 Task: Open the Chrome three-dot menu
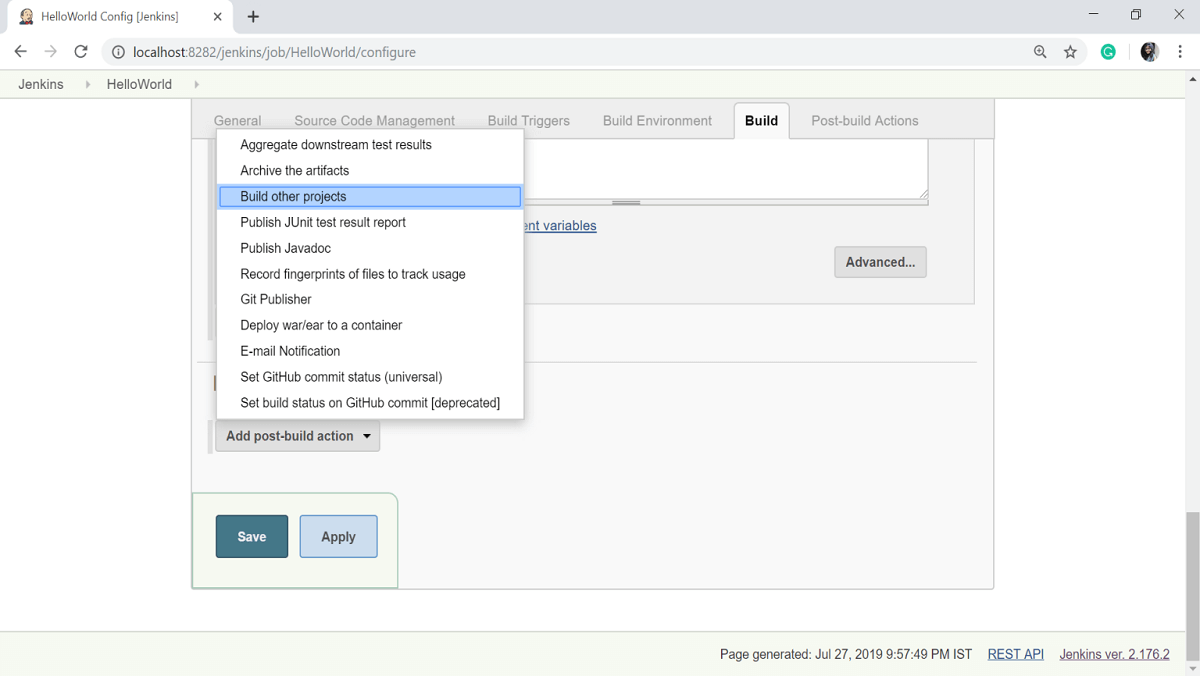(1180, 52)
